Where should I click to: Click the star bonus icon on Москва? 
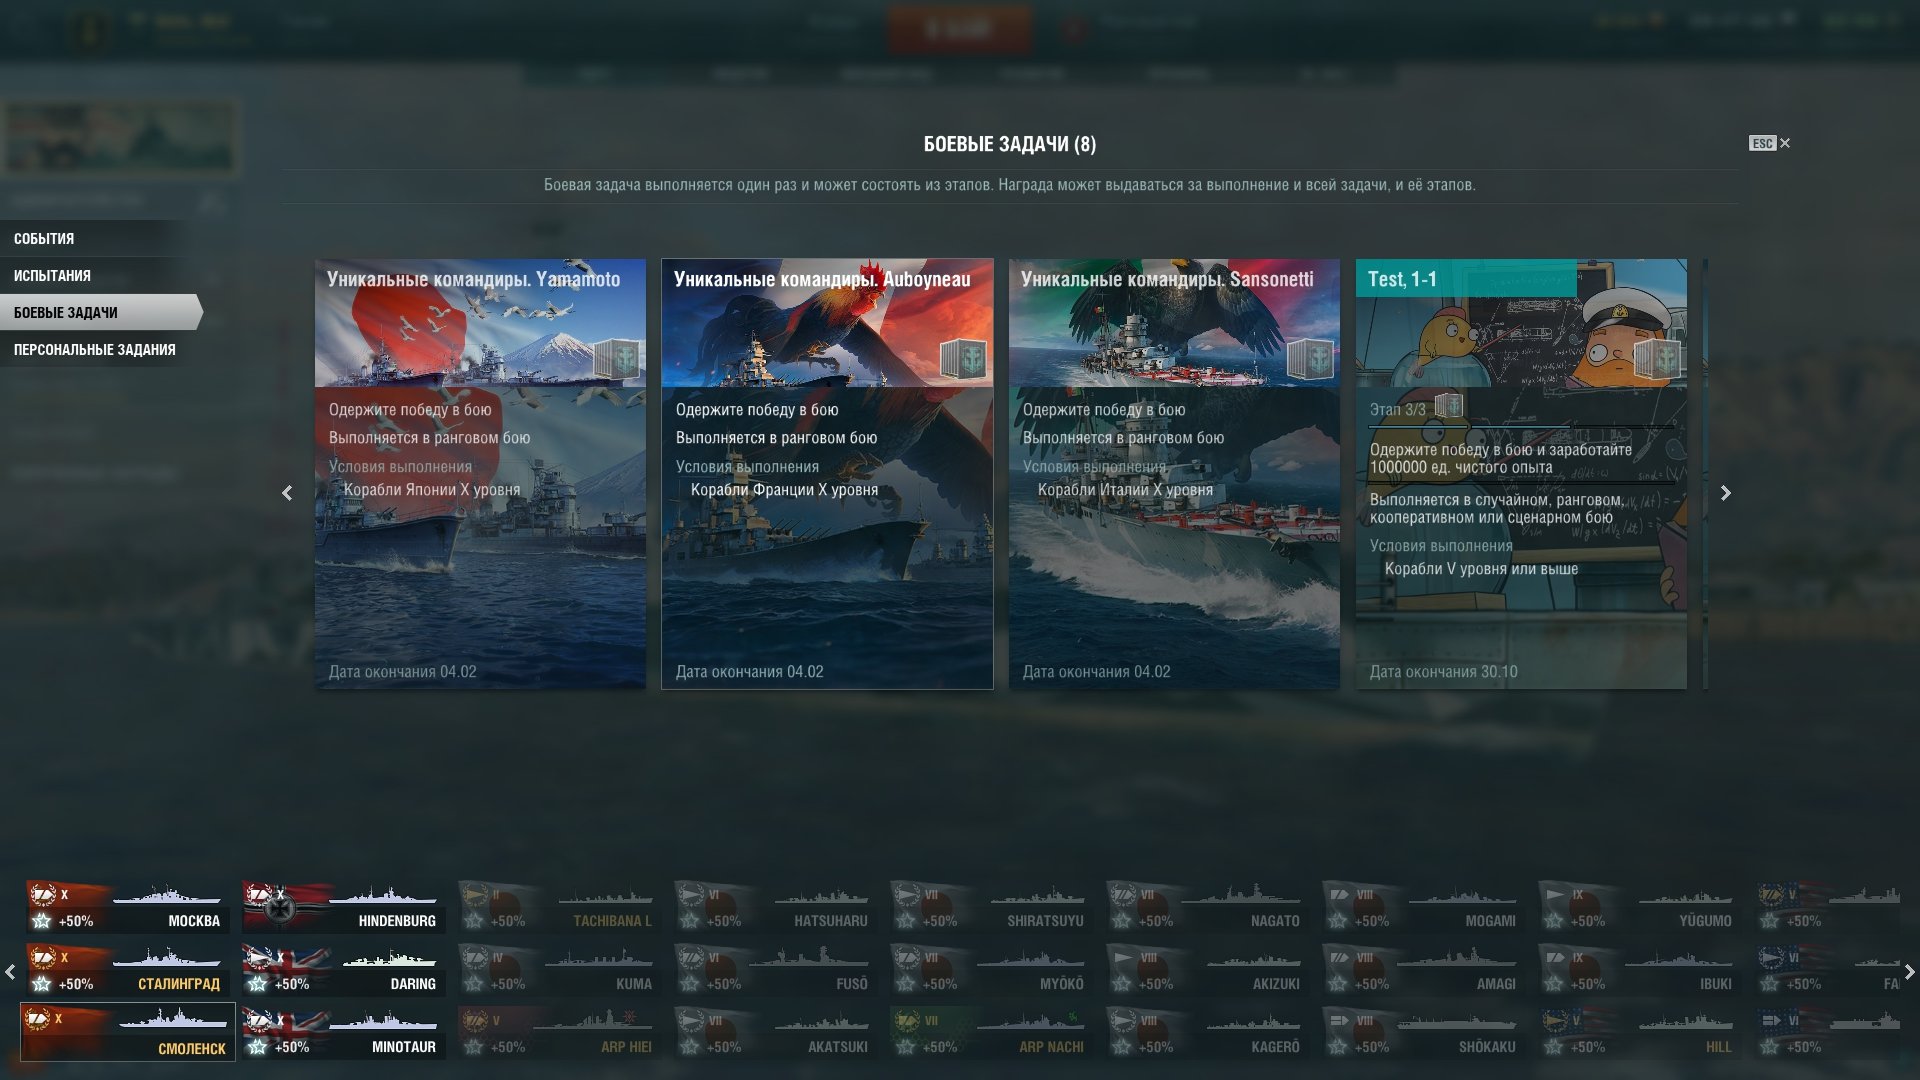42,921
